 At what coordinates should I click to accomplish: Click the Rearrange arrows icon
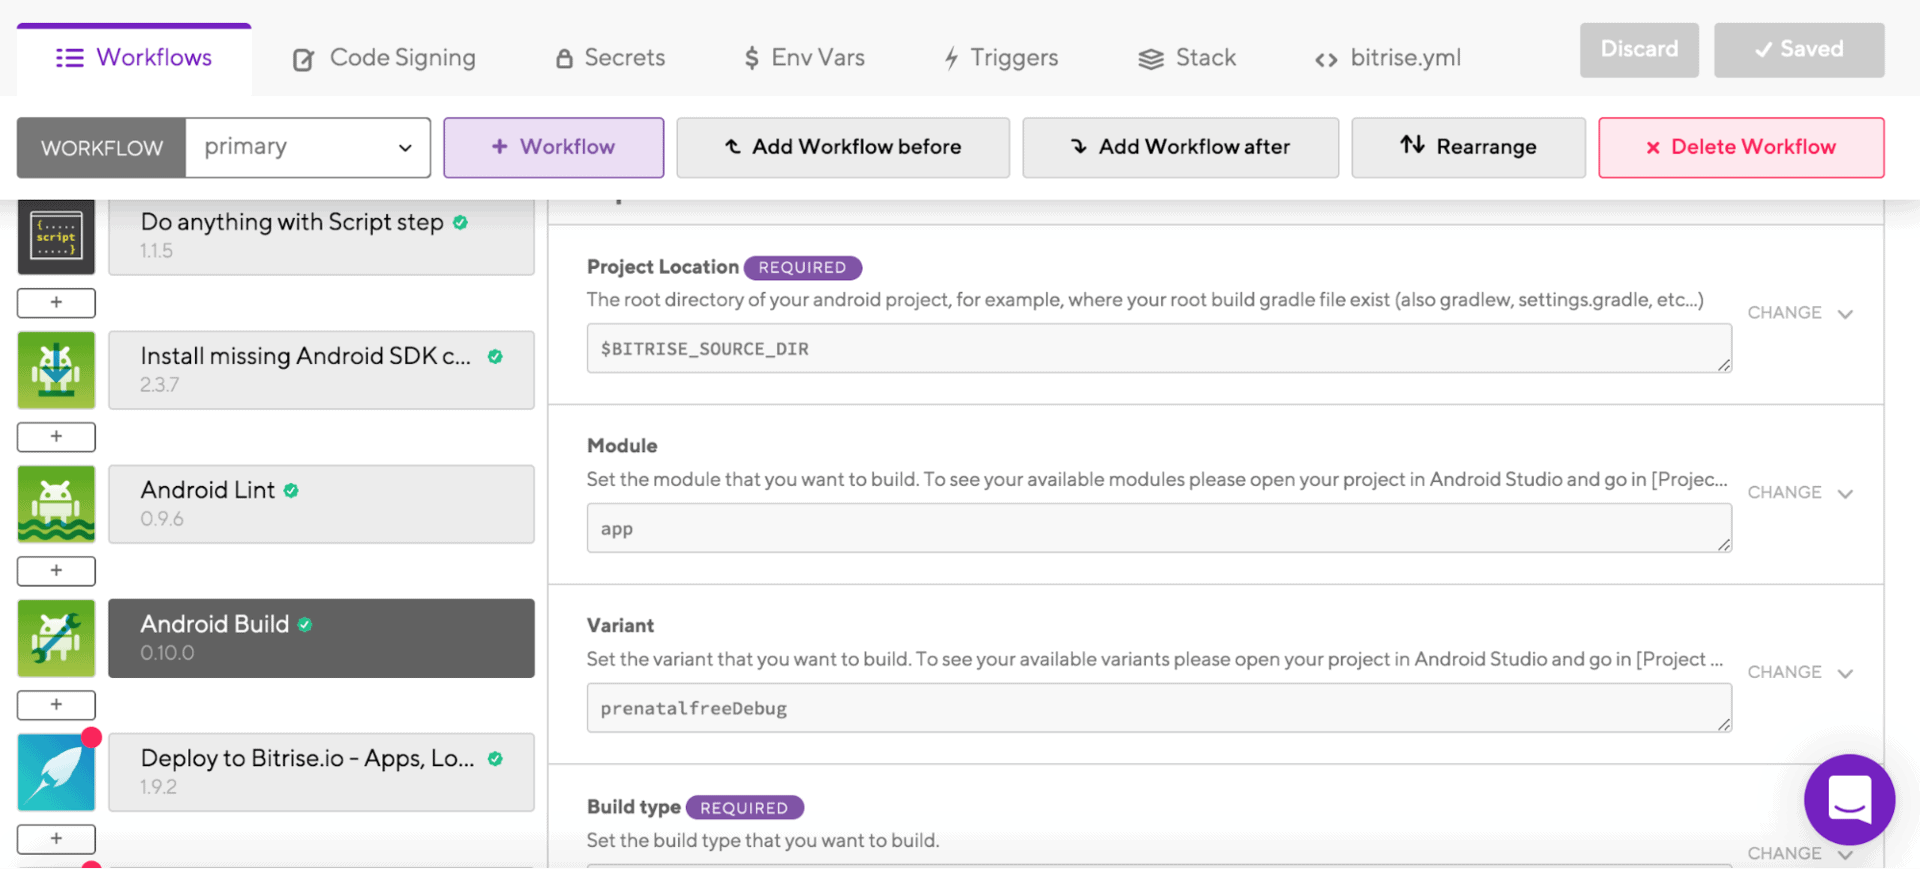click(1412, 145)
